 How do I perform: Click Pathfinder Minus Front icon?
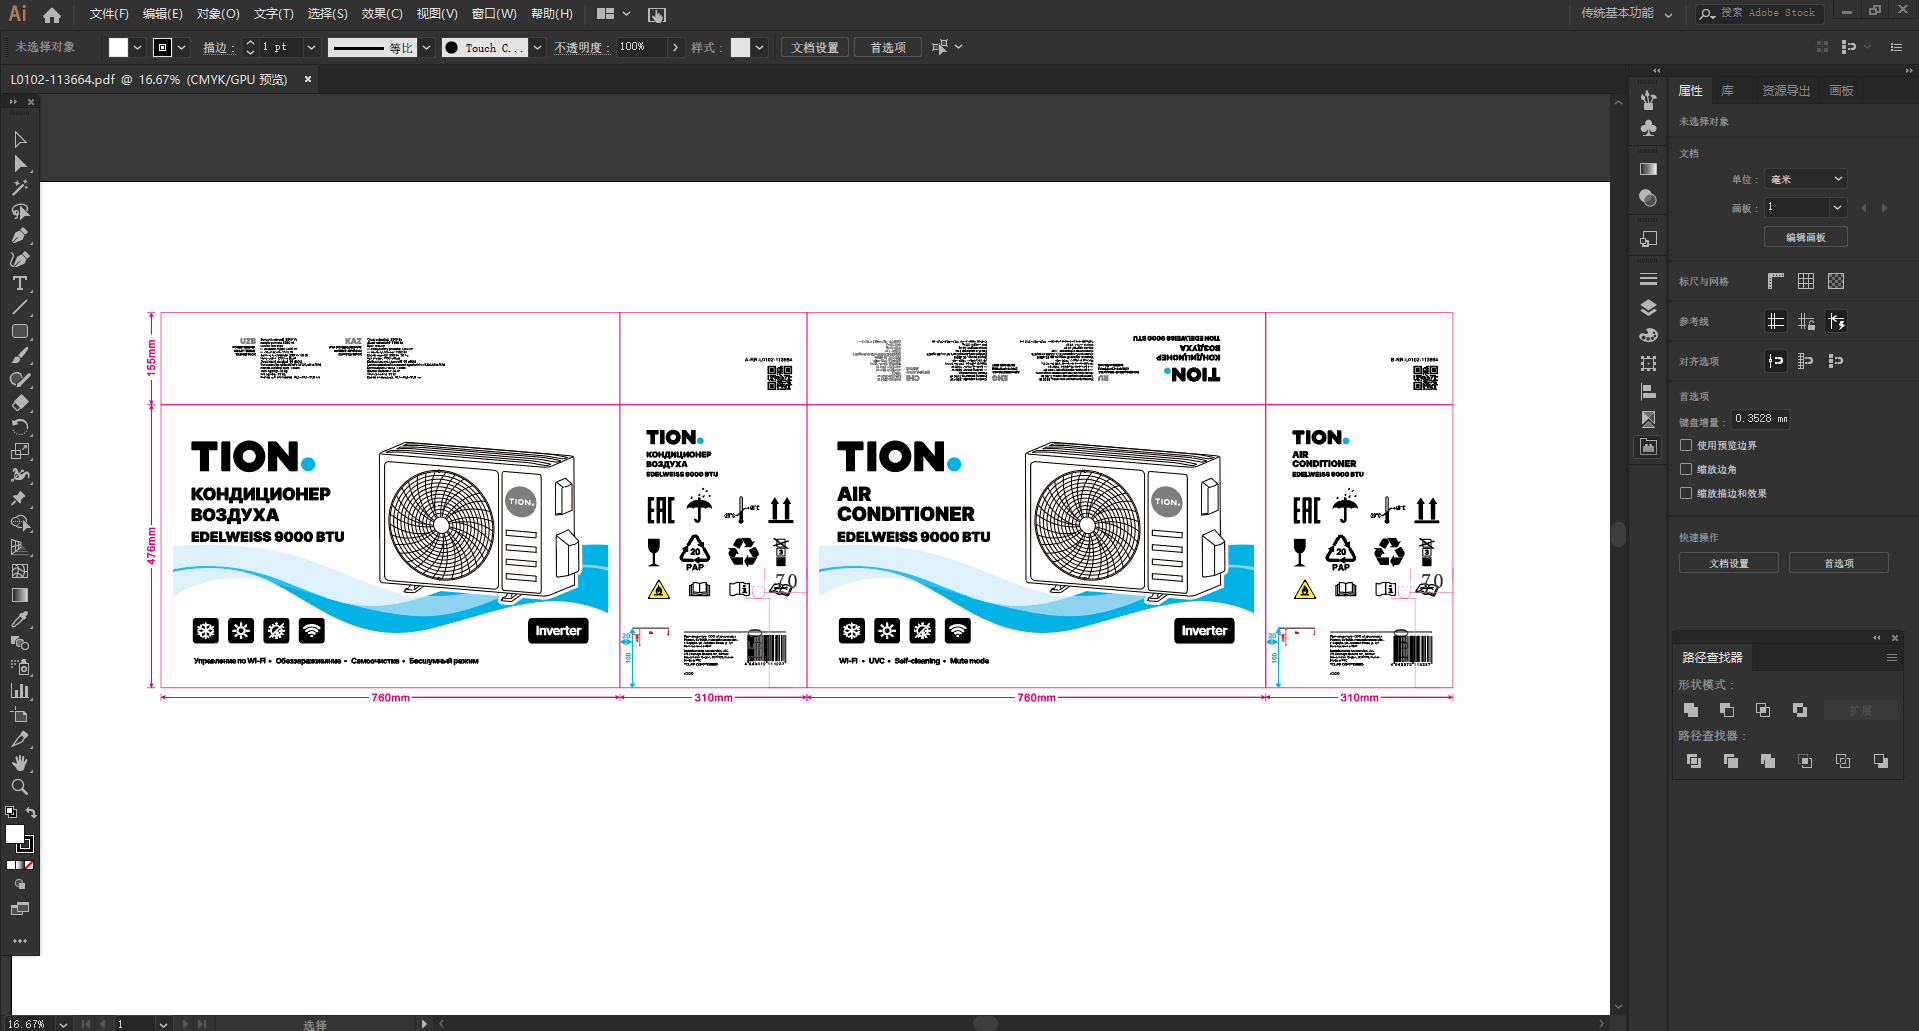click(x=1727, y=710)
